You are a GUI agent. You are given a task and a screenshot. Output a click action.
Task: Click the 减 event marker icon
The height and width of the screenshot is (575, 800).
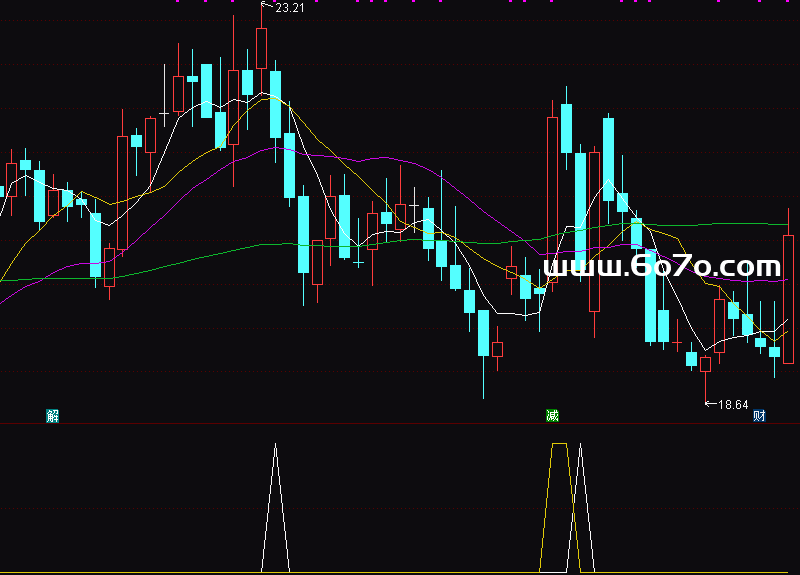coord(552,416)
